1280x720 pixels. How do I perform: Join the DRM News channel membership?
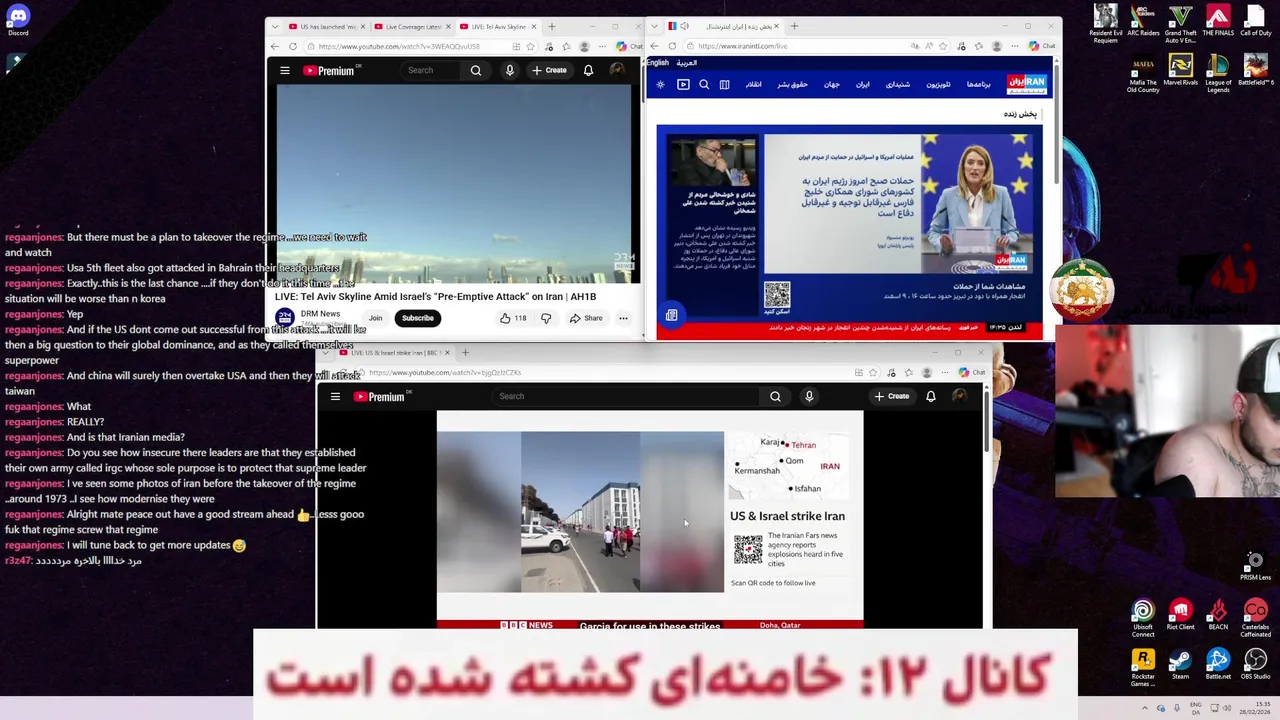tap(375, 318)
